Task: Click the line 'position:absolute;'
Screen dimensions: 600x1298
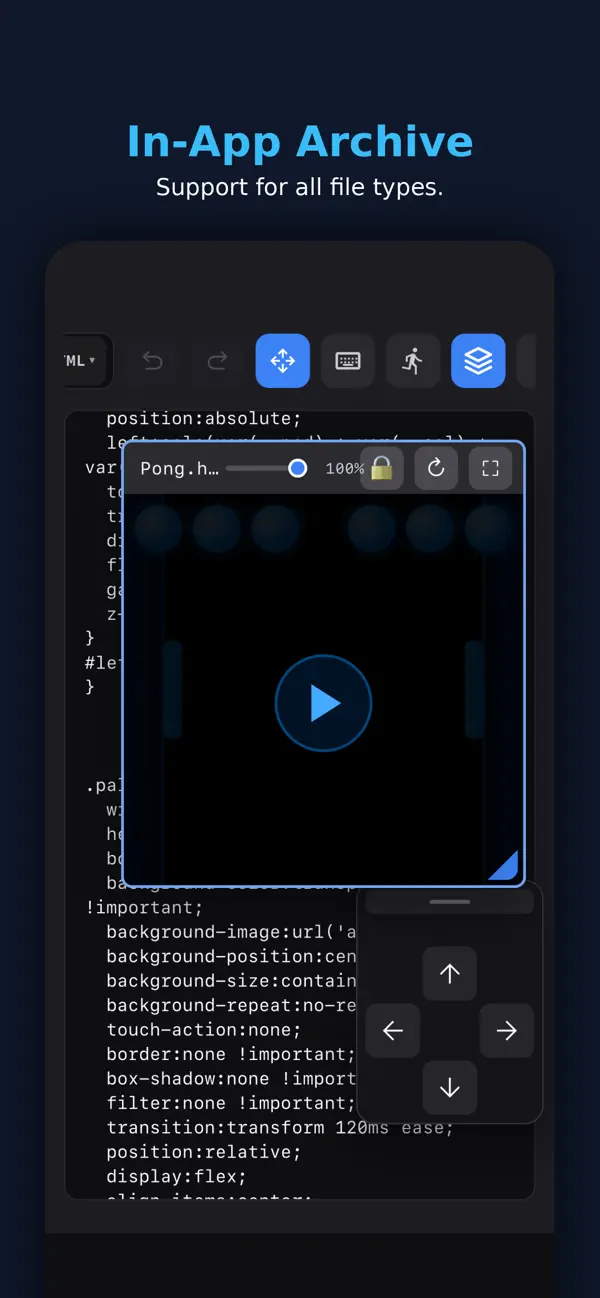Action: tap(204, 418)
